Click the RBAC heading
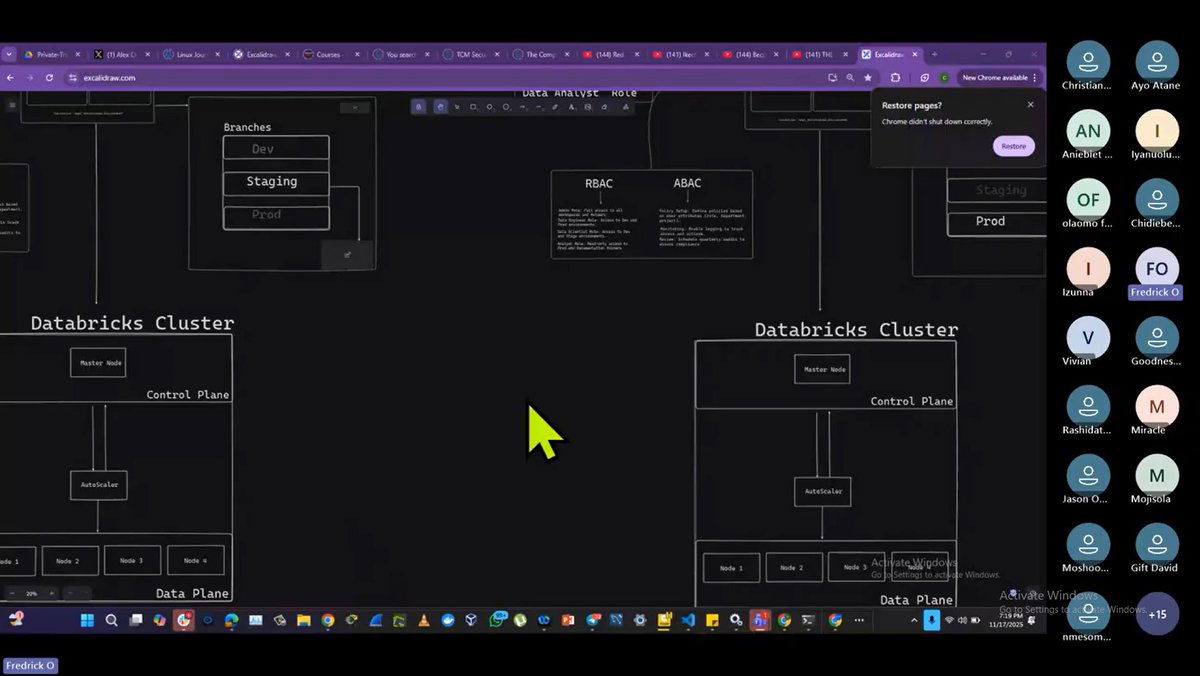1200x676 pixels. coord(600,183)
